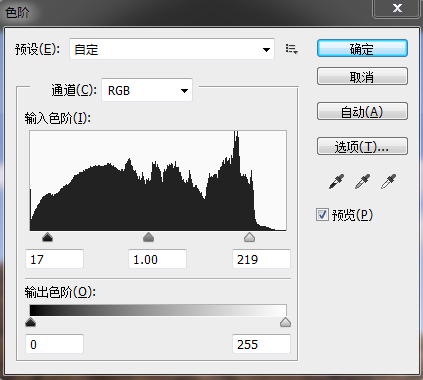Click the output white slider handle

[x=285, y=322]
